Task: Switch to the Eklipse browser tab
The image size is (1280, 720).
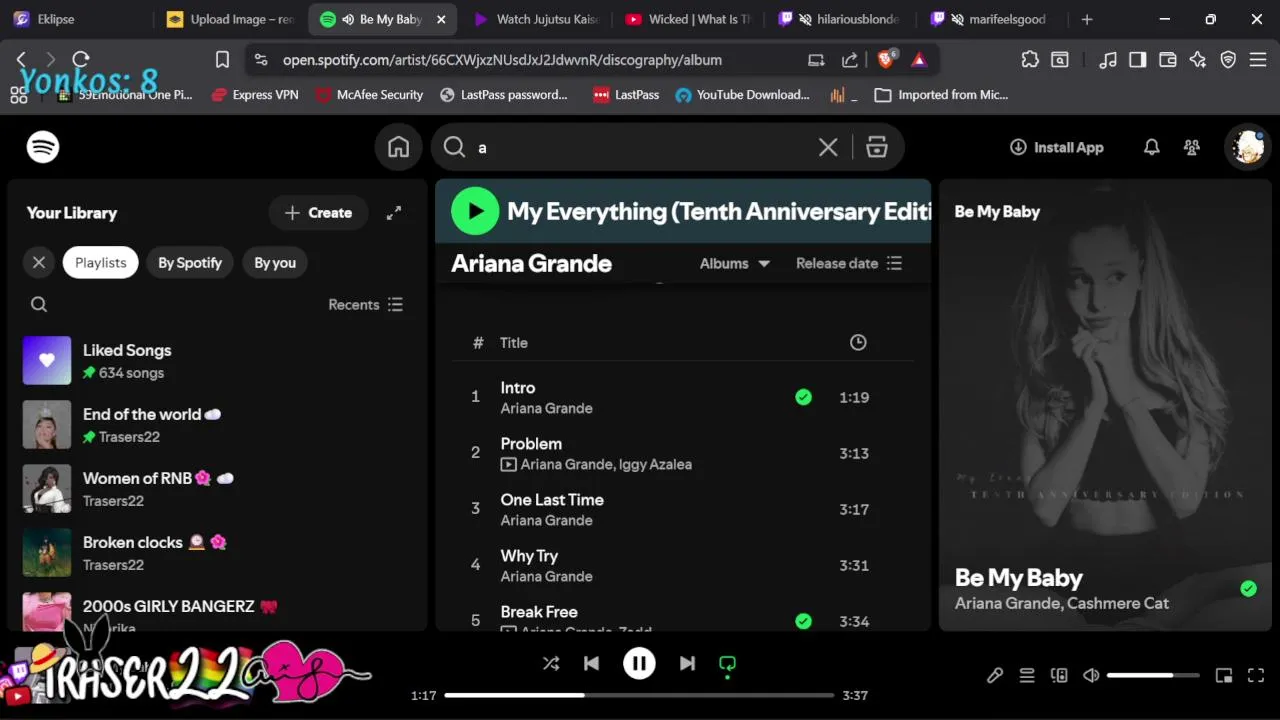Action: click(x=78, y=19)
